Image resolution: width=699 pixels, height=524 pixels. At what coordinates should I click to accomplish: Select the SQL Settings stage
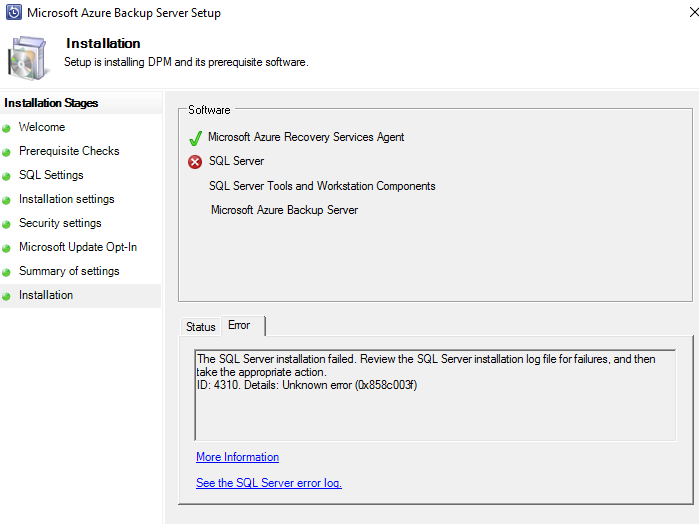[51, 175]
